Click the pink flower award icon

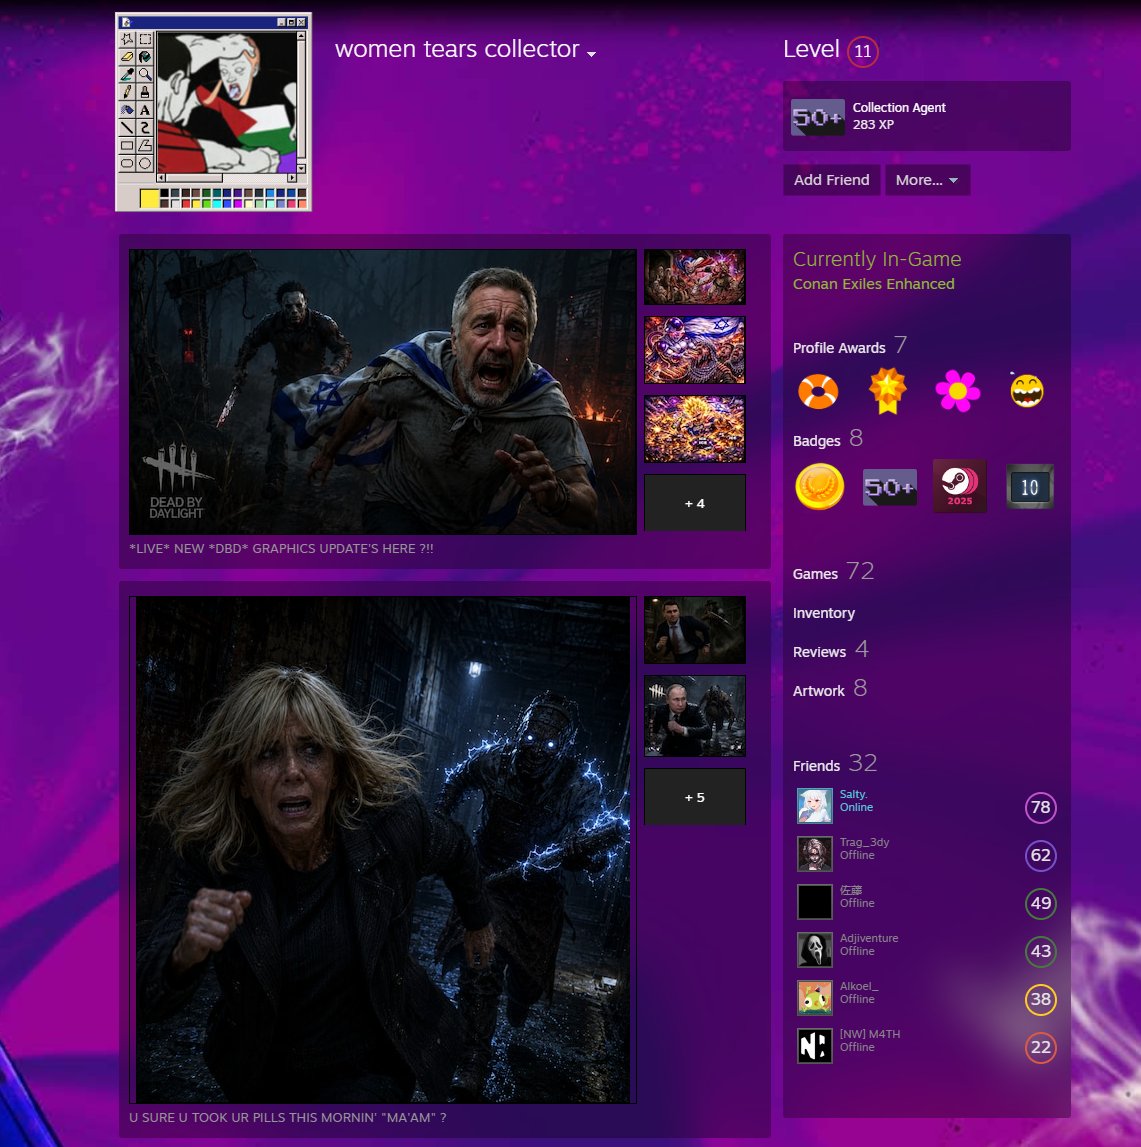(x=957, y=391)
